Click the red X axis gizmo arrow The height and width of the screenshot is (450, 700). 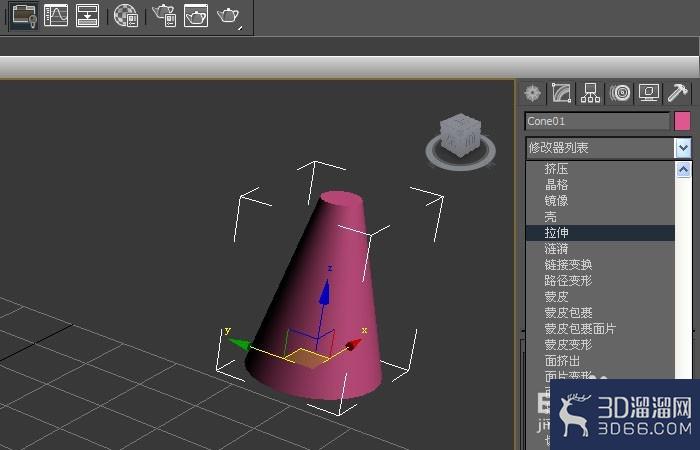354,344
